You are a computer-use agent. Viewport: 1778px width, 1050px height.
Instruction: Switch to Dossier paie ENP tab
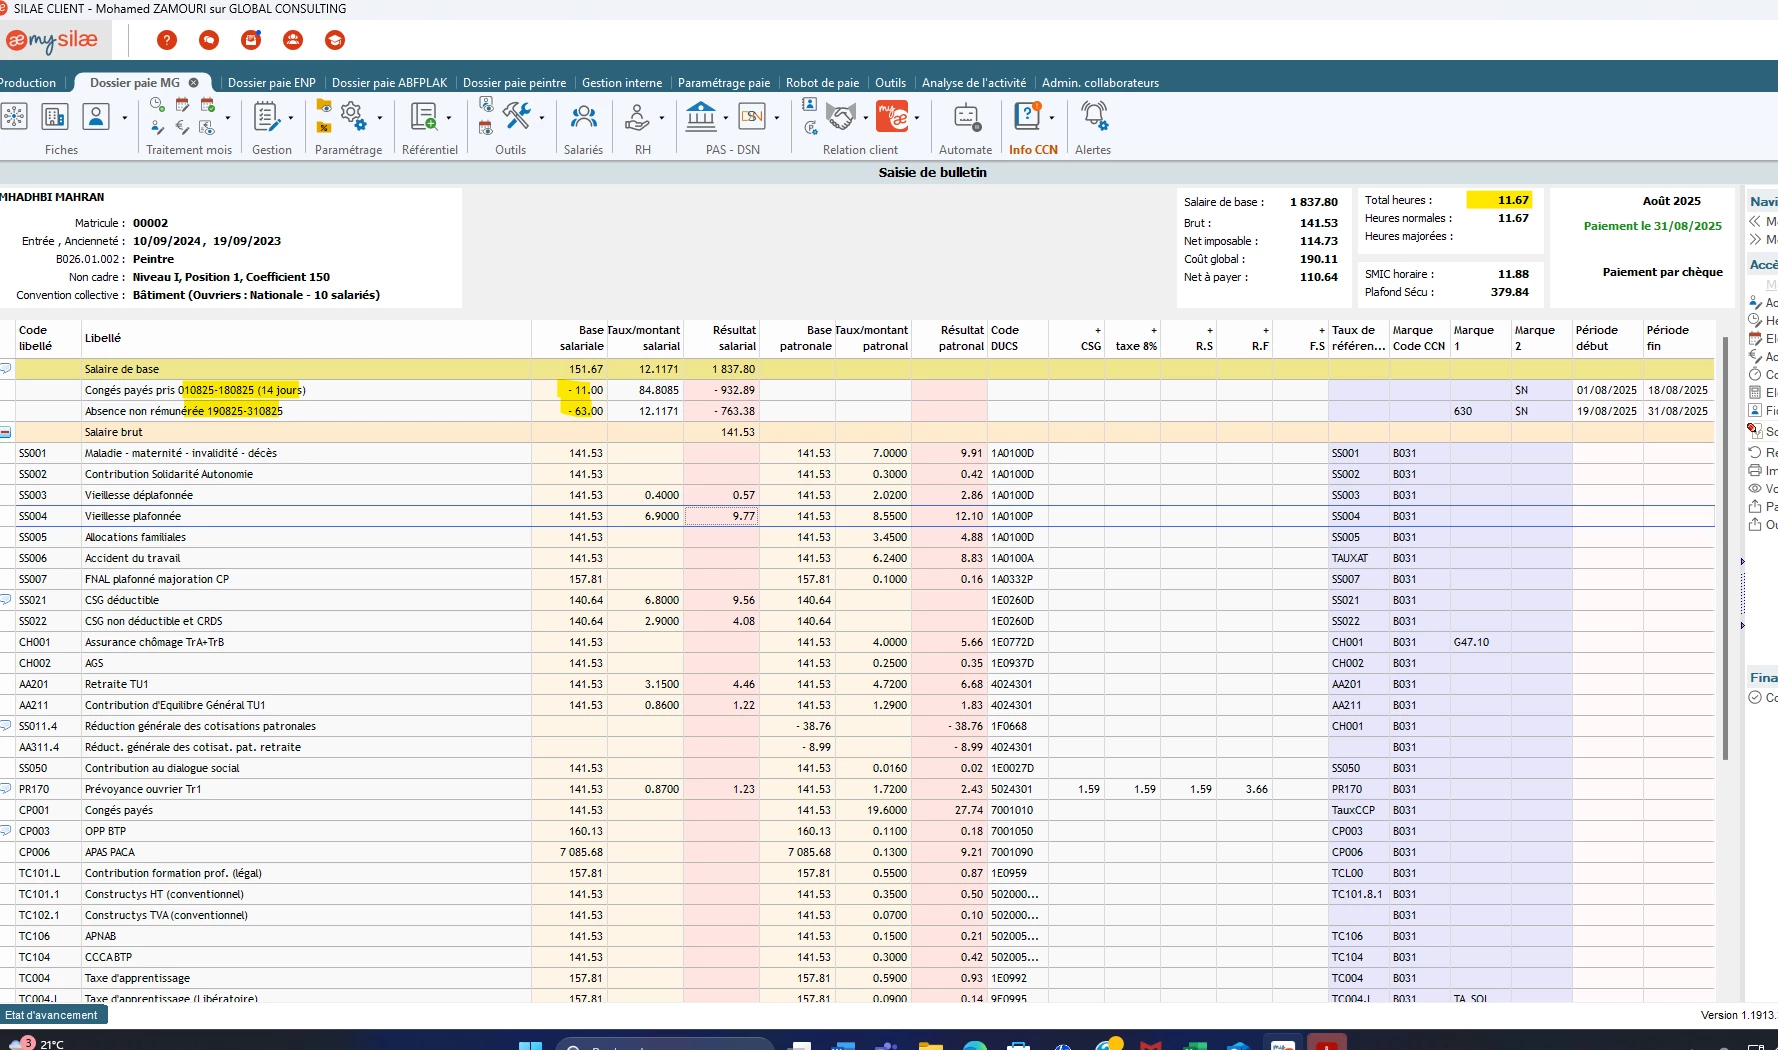click(x=271, y=83)
